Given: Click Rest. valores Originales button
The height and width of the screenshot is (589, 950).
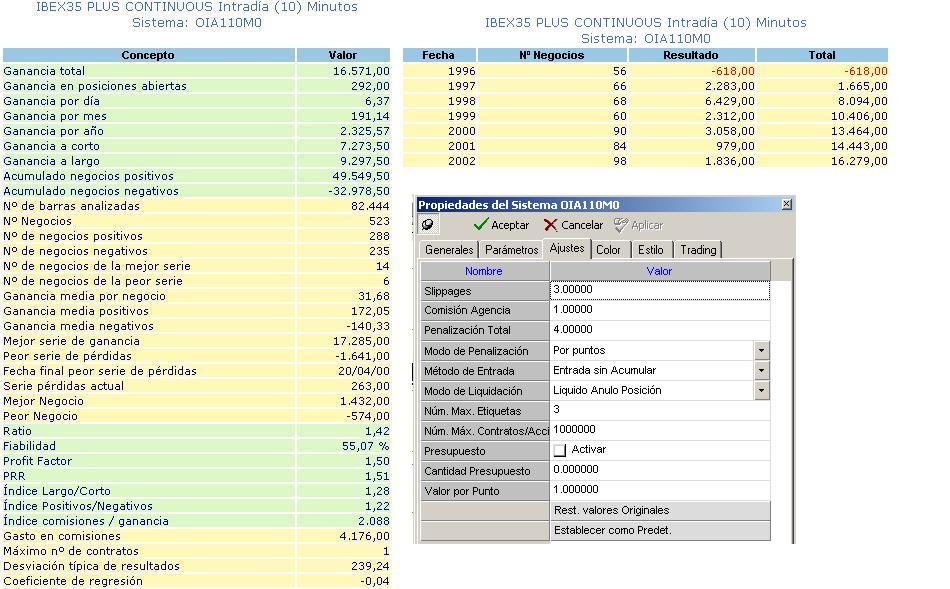Looking at the screenshot, I should pyautogui.click(x=660, y=510).
